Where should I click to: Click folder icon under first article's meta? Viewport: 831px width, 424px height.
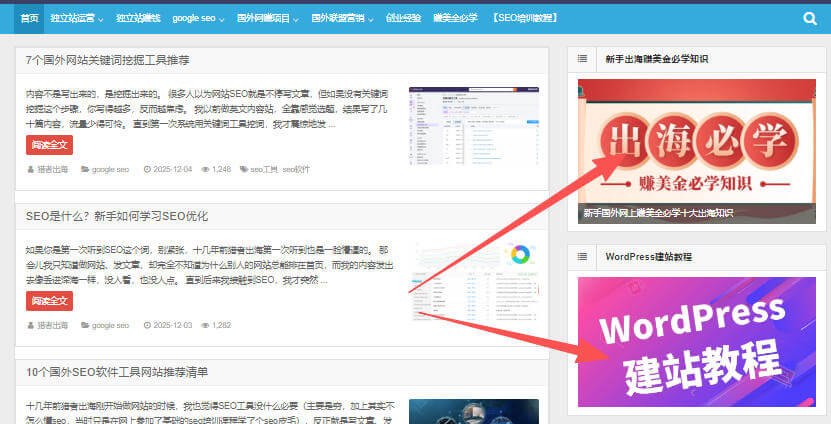tap(84, 169)
